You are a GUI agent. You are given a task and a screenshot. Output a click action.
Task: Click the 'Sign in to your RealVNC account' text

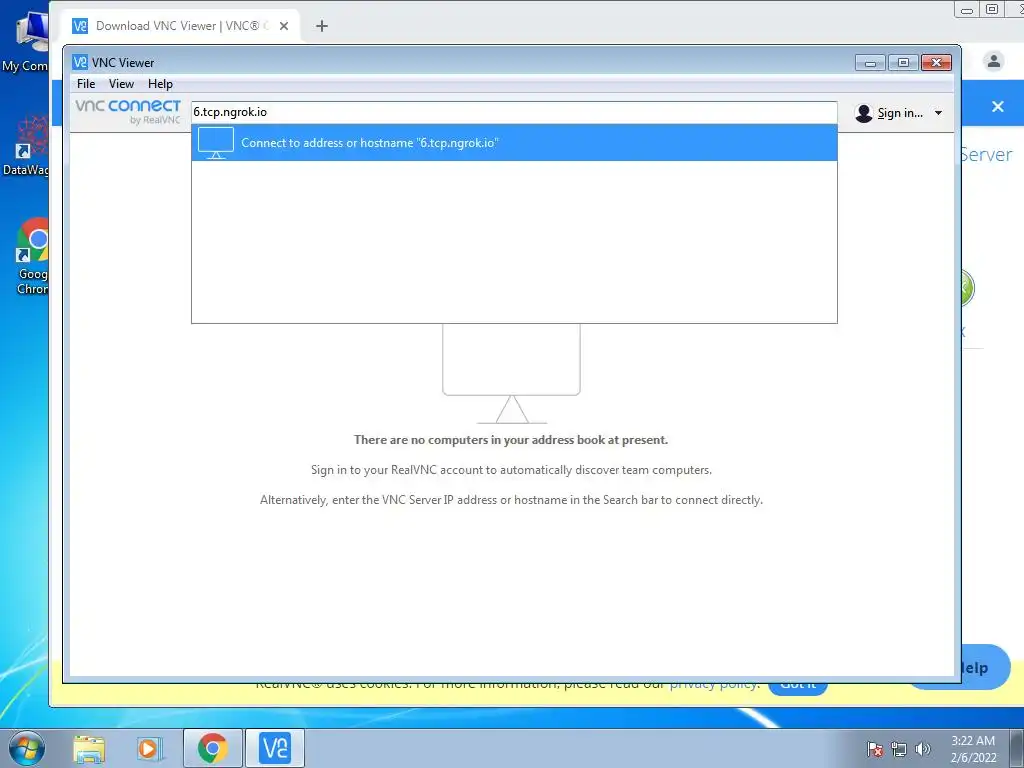click(511, 470)
